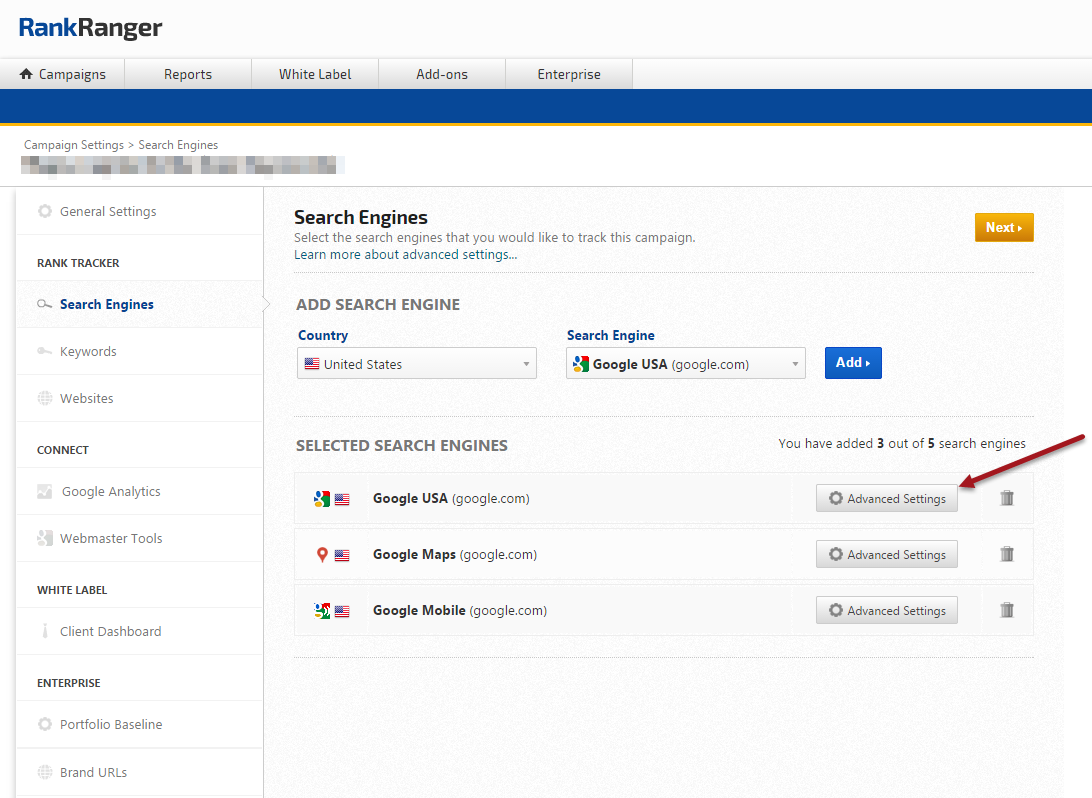Click trash icon for Google Maps row

(1007, 554)
